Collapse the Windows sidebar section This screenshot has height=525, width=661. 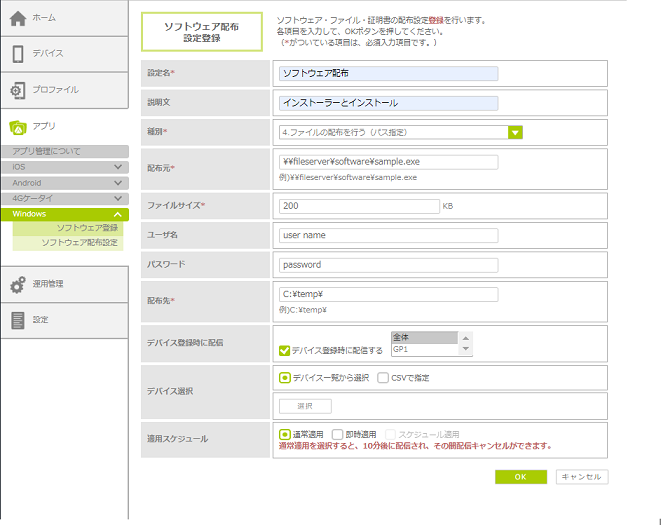click(x=118, y=214)
